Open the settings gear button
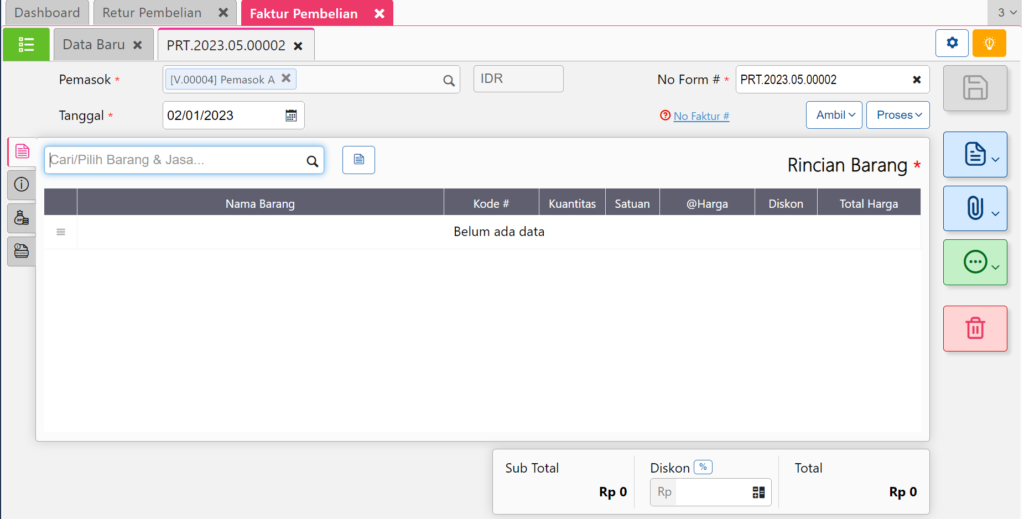 pos(952,43)
